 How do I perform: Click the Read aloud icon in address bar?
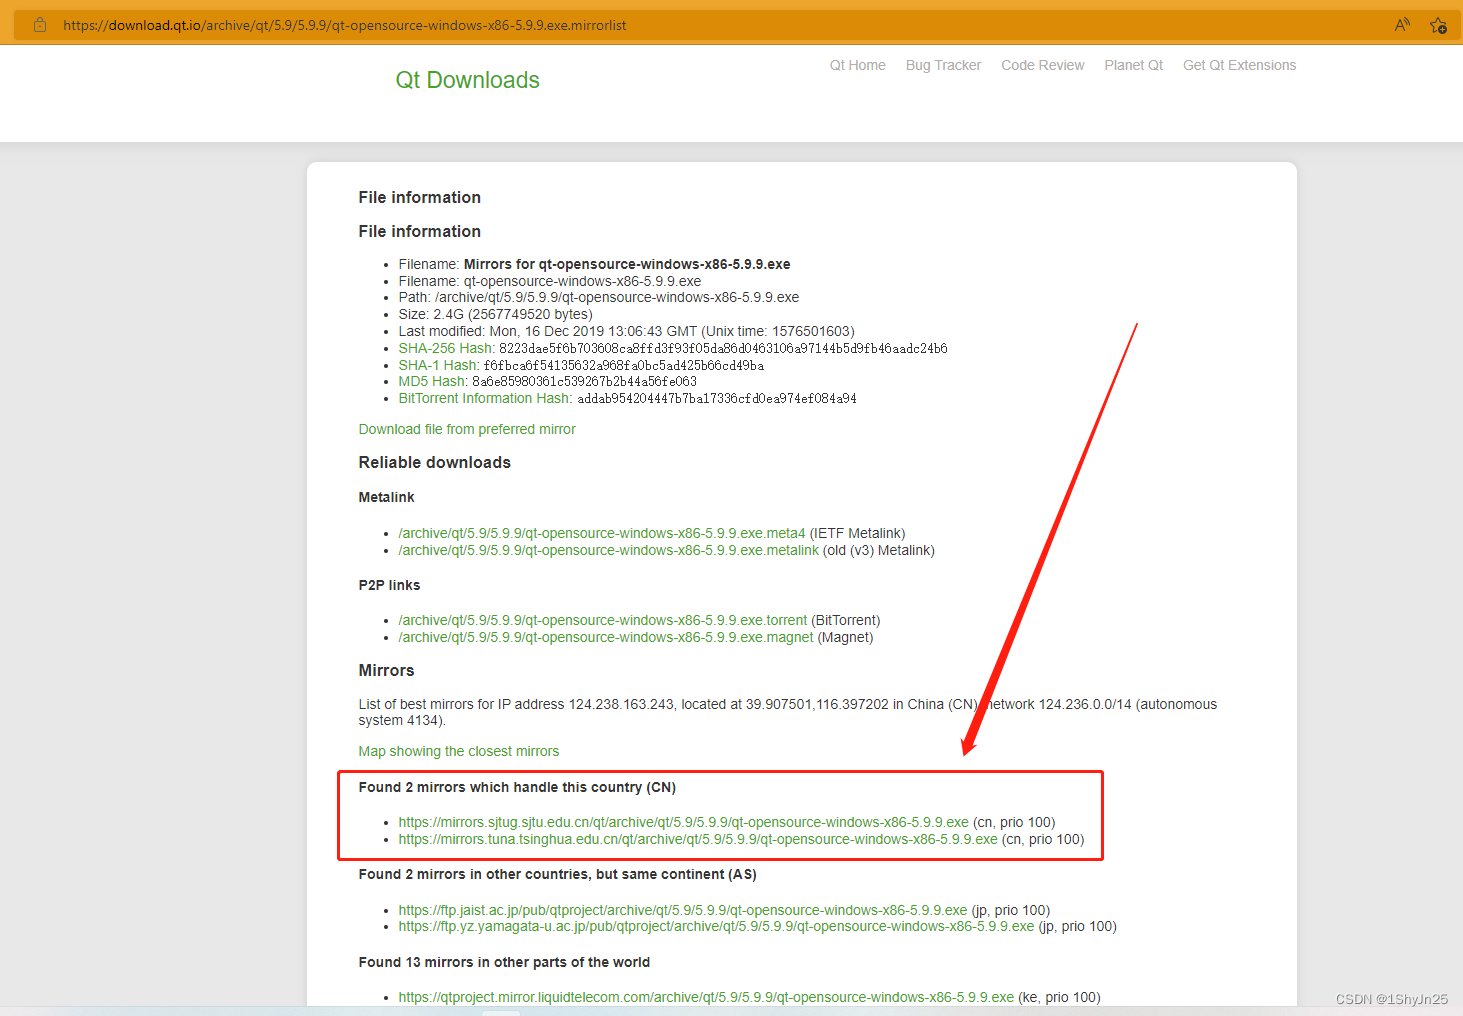(x=1402, y=25)
